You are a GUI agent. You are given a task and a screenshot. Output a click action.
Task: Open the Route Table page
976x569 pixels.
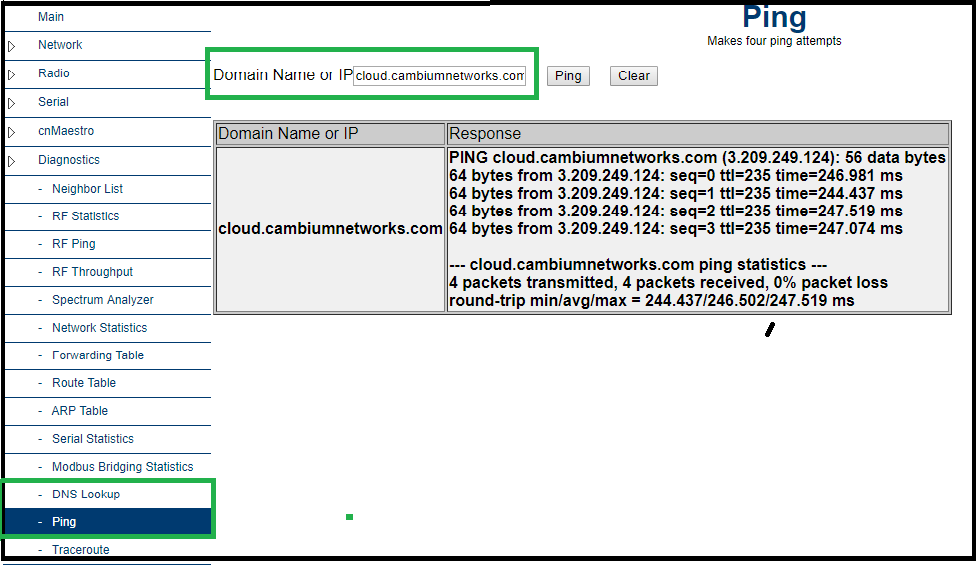(84, 383)
